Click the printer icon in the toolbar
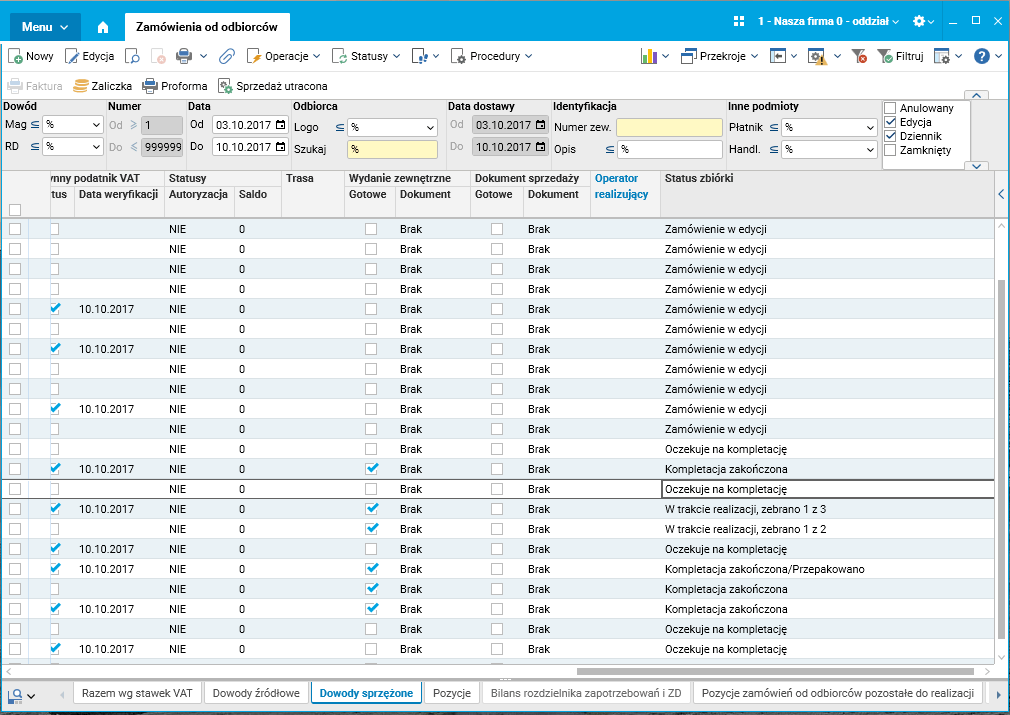 [184, 57]
